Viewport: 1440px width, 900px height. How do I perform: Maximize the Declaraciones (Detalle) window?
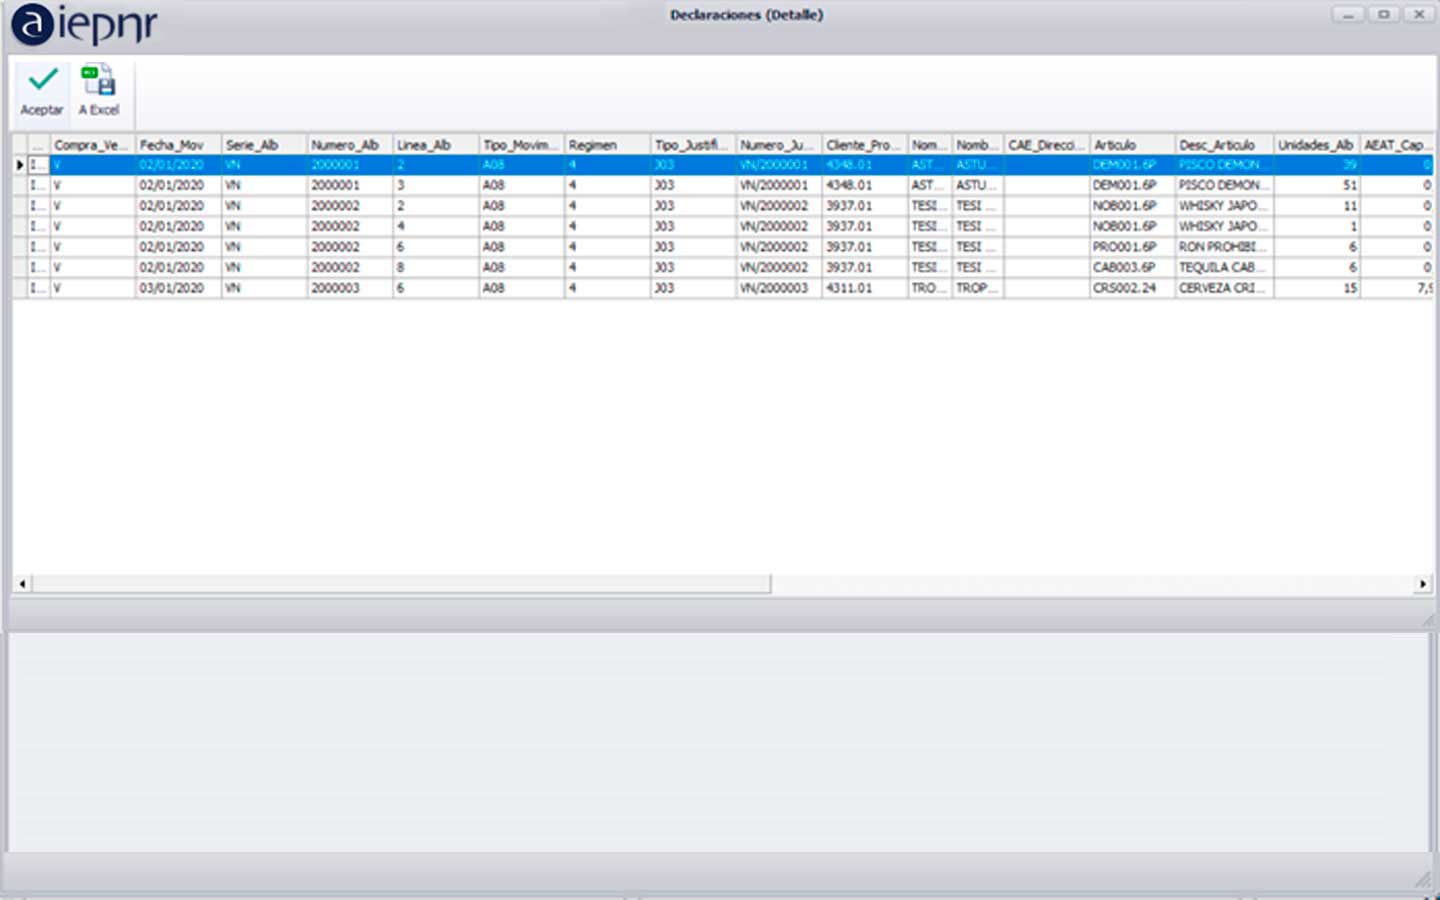(1383, 15)
